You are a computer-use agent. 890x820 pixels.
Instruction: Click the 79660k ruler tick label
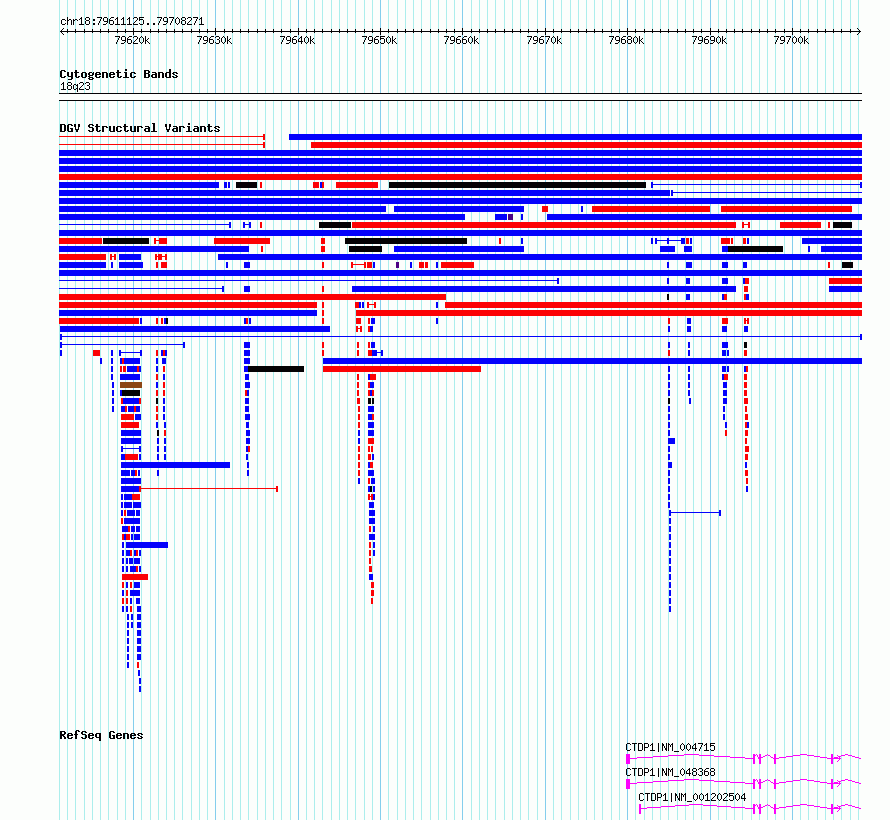(x=461, y=40)
